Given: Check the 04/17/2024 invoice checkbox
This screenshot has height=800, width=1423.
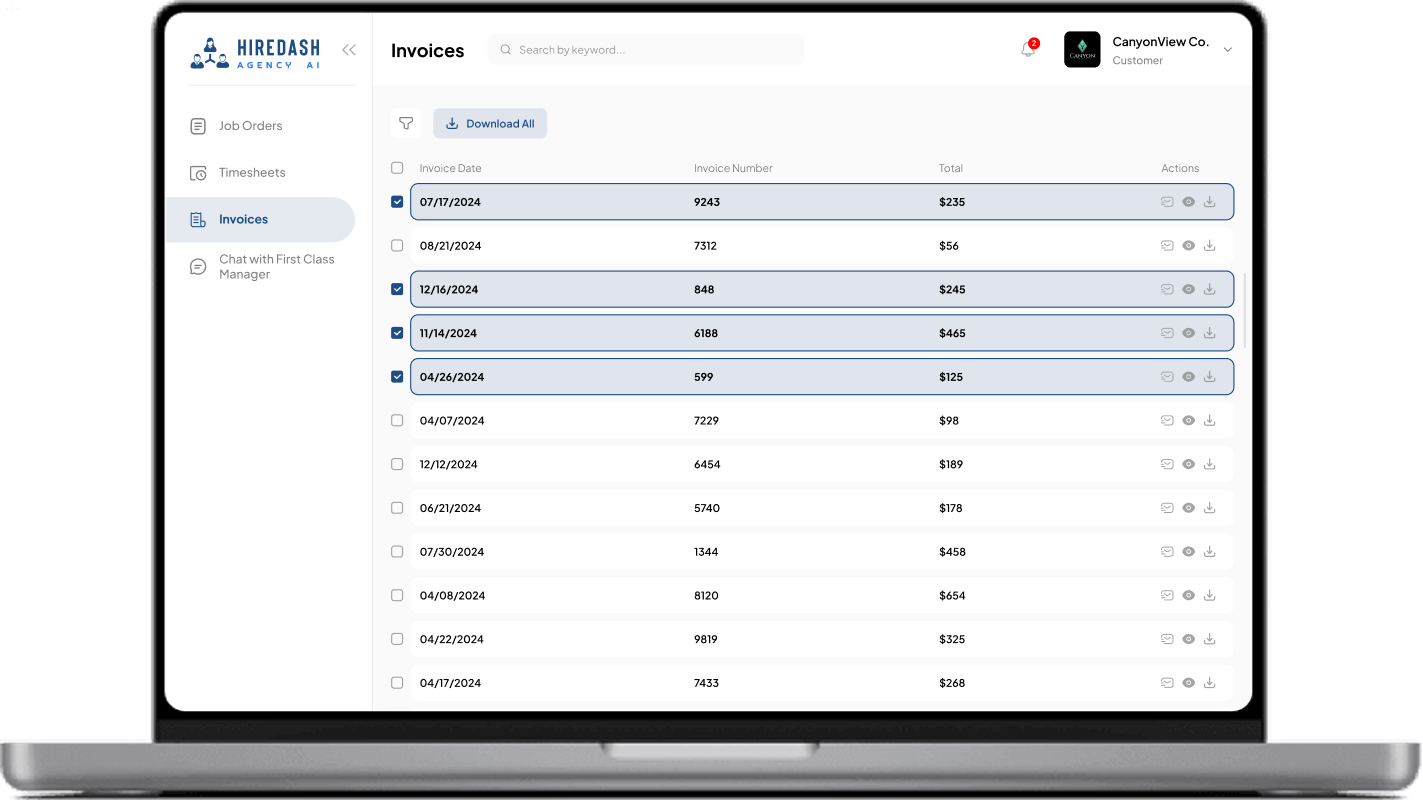Looking at the screenshot, I should 397,683.
